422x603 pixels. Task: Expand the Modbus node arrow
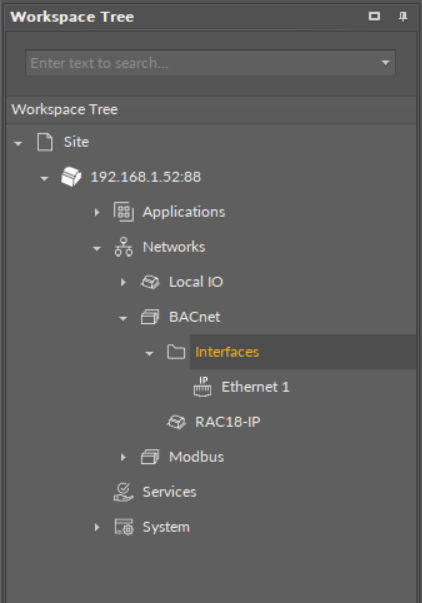123,457
